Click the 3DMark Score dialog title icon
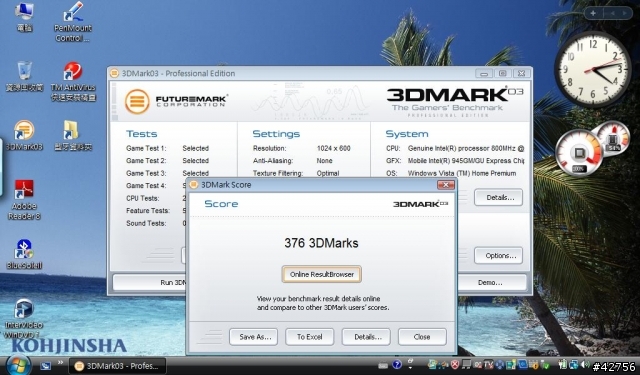Viewport: 640px width, 375px height. pyautogui.click(x=193, y=185)
